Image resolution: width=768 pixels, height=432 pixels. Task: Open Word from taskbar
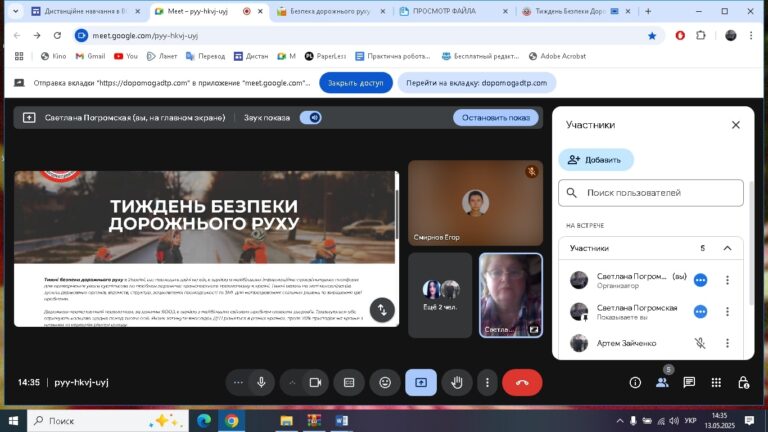coord(342,421)
